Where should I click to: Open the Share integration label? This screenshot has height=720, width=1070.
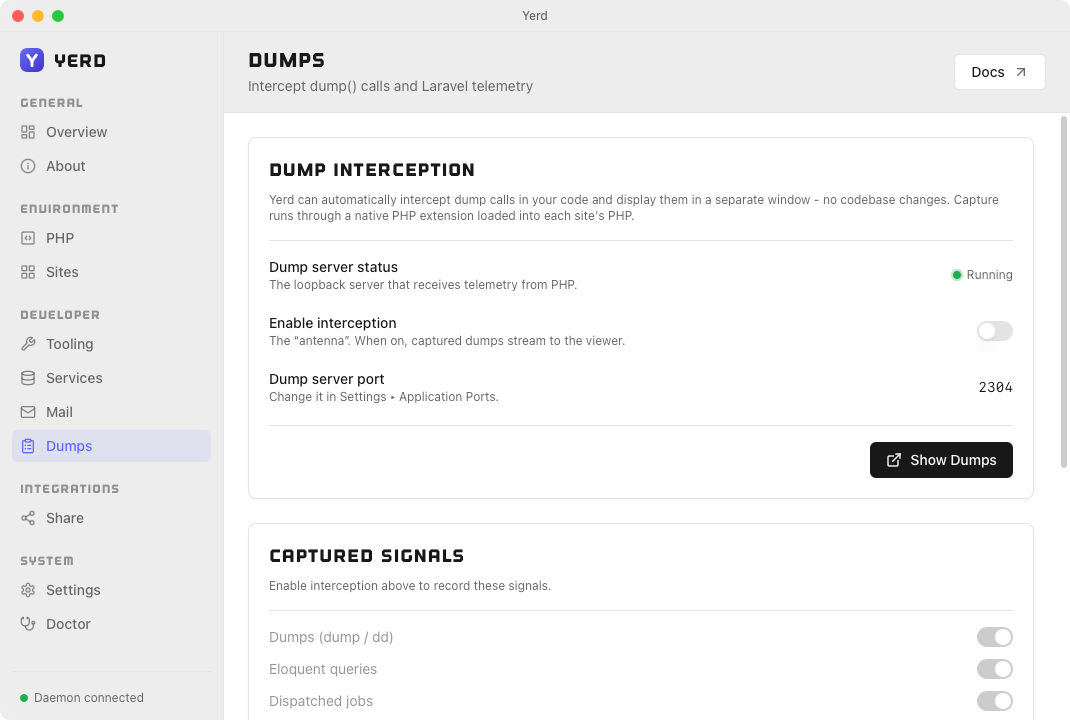click(65, 518)
